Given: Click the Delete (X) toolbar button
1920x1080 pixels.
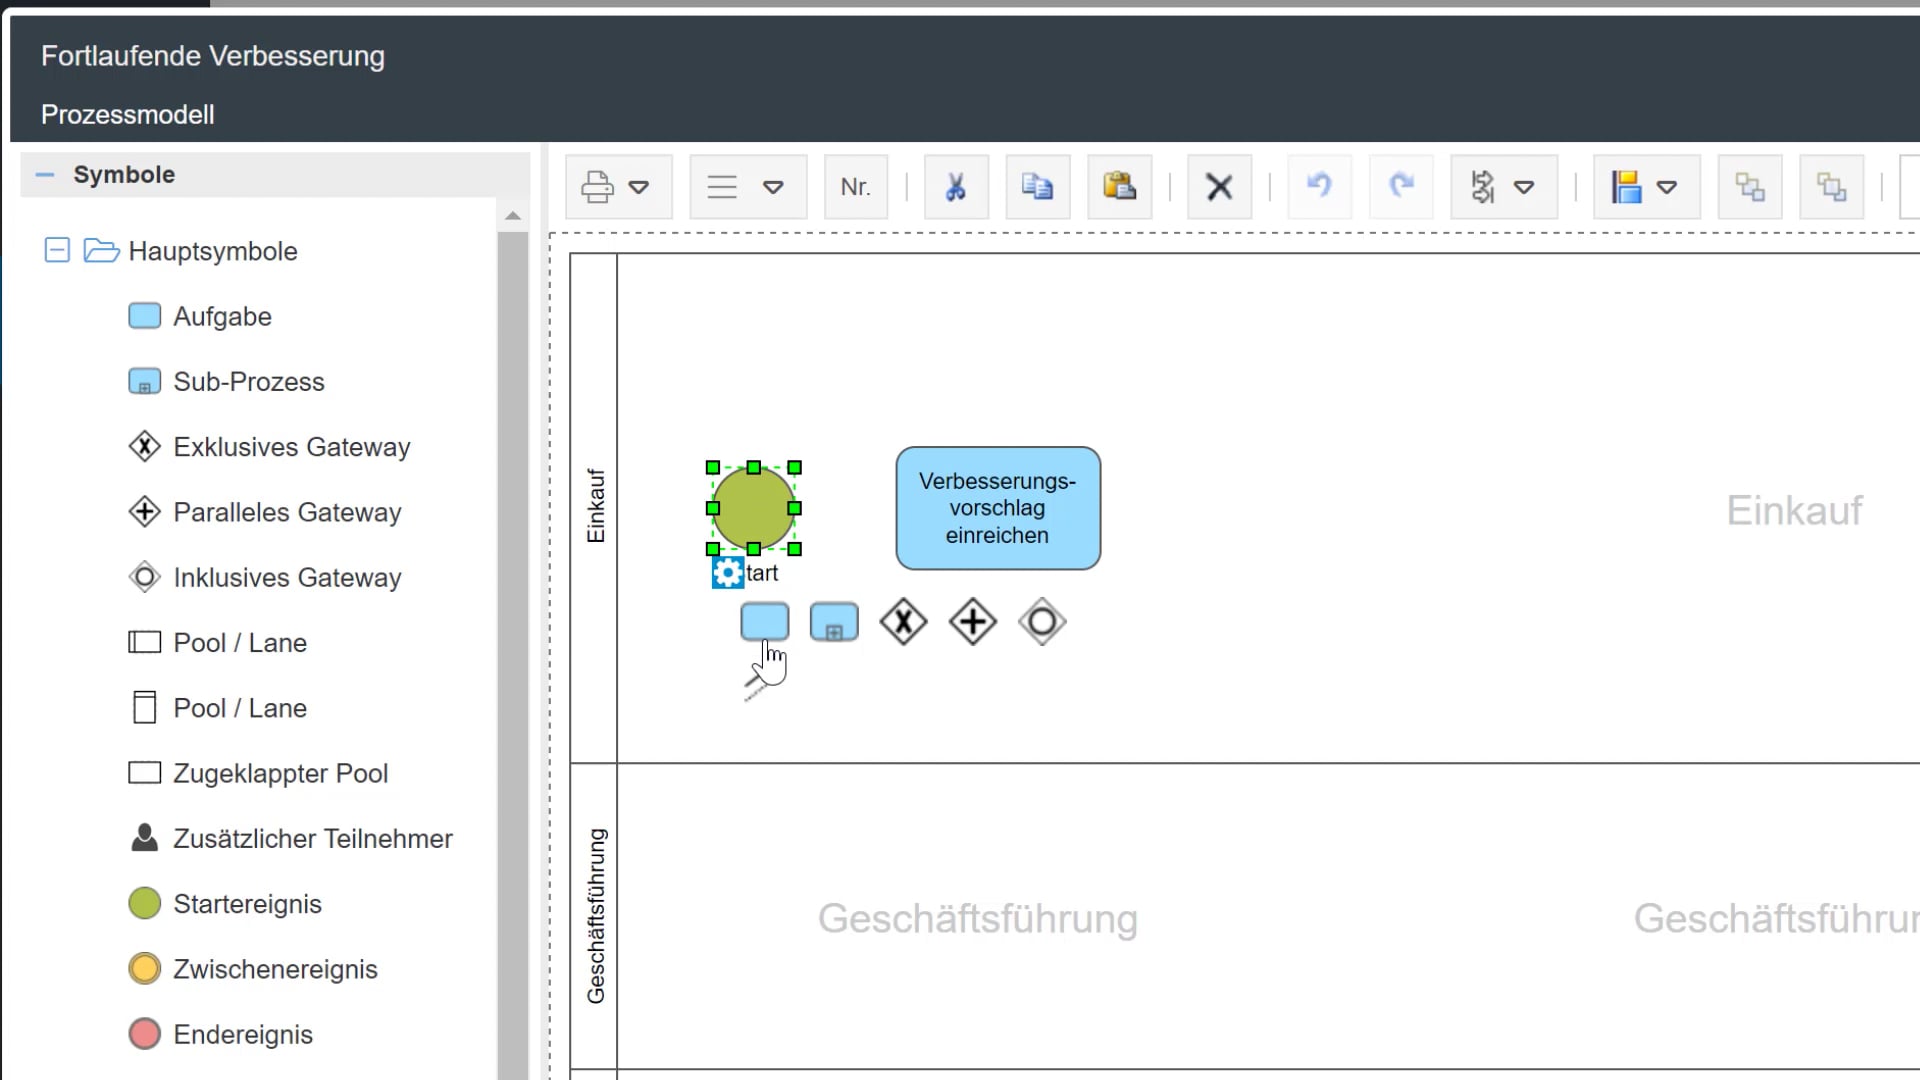Looking at the screenshot, I should (1218, 187).
